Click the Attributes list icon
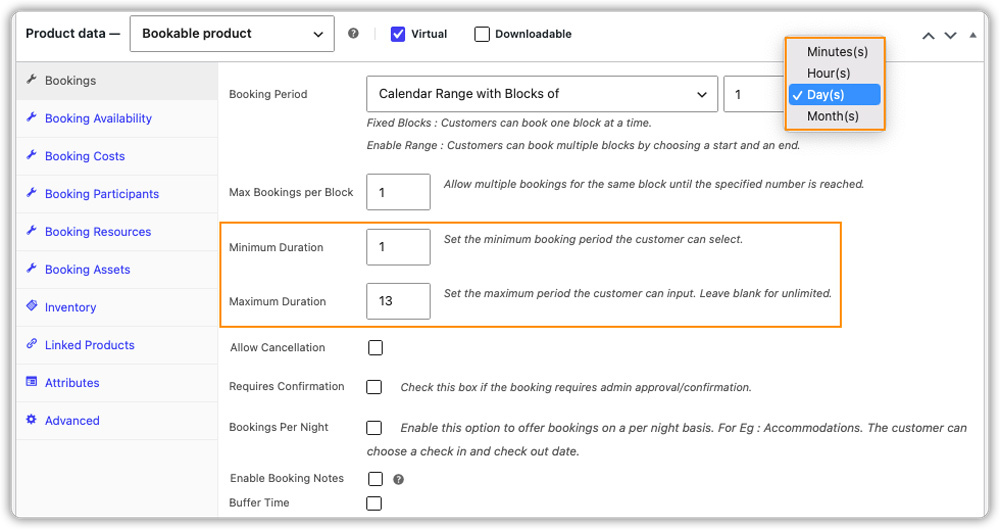The height and width of the screenshot is (530, 1000). coord(31,381)
